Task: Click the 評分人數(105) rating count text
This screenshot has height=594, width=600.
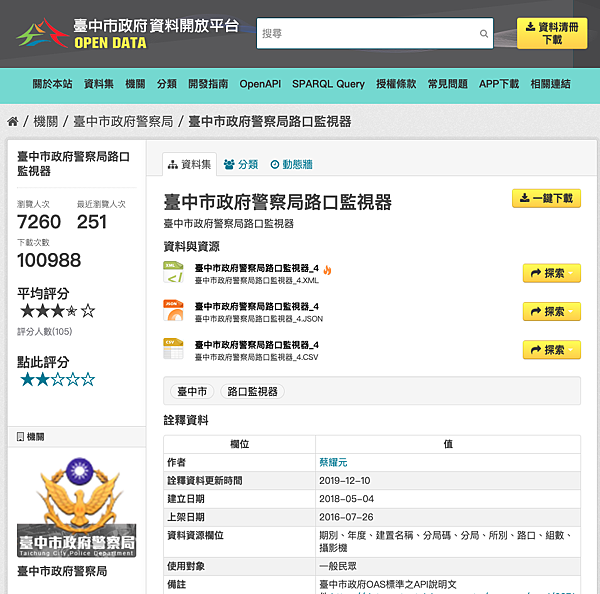Action: pyautogui.click(x=44, y=331)
